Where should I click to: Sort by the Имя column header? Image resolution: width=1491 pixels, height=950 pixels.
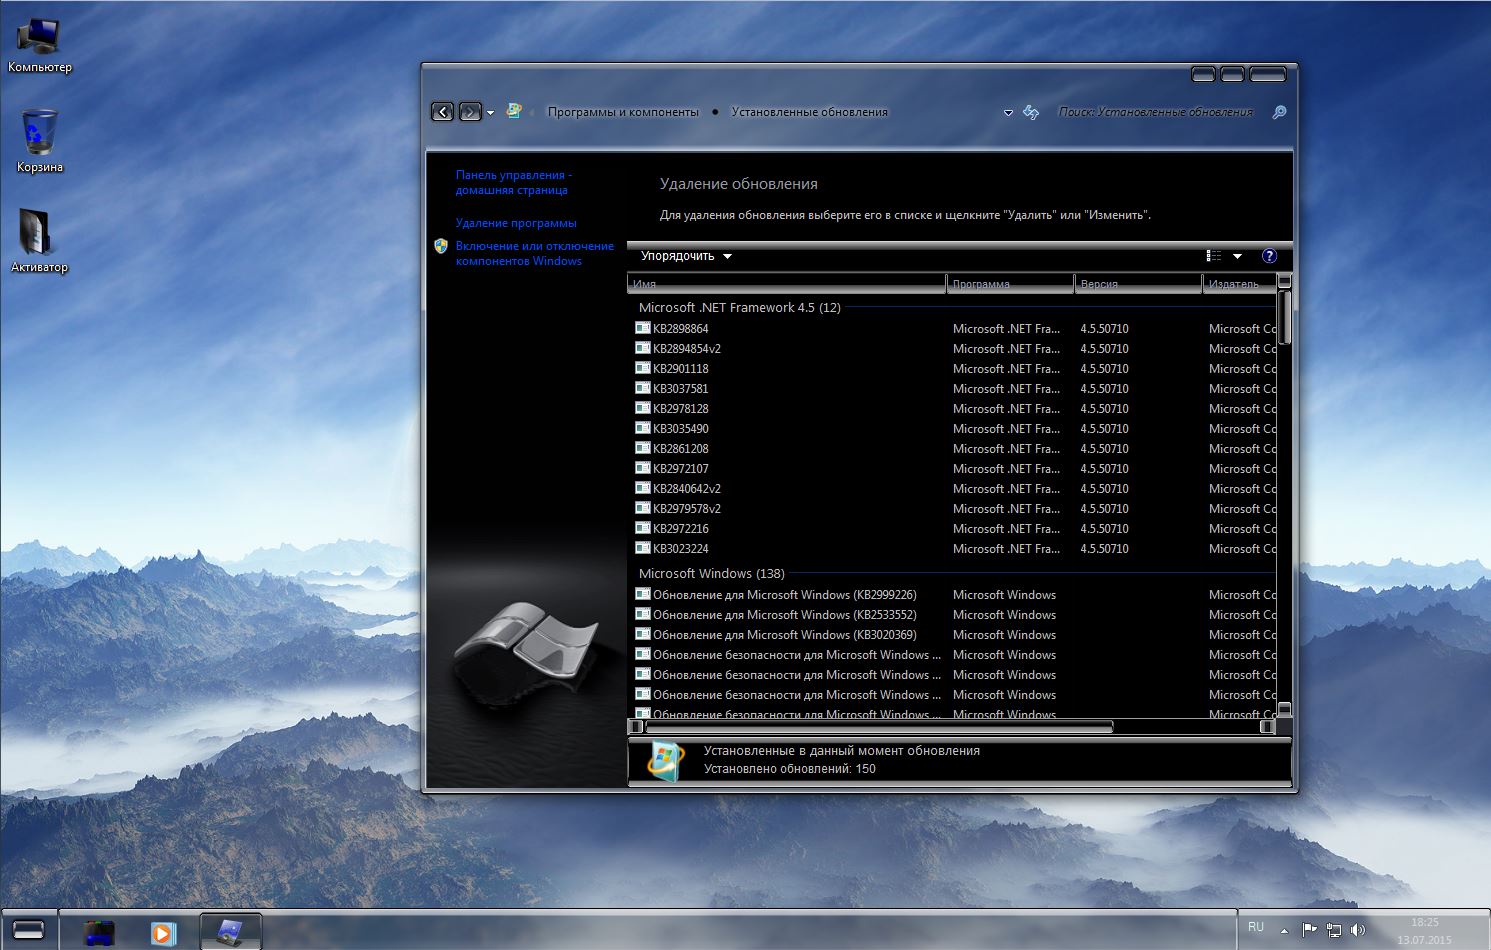pos(787,284)
